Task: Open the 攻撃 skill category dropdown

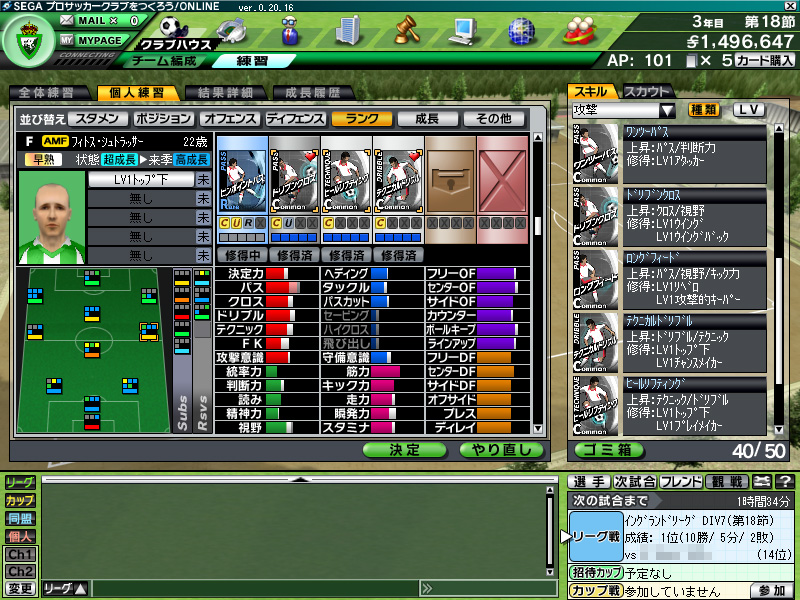Action: [x=624, y=110]
